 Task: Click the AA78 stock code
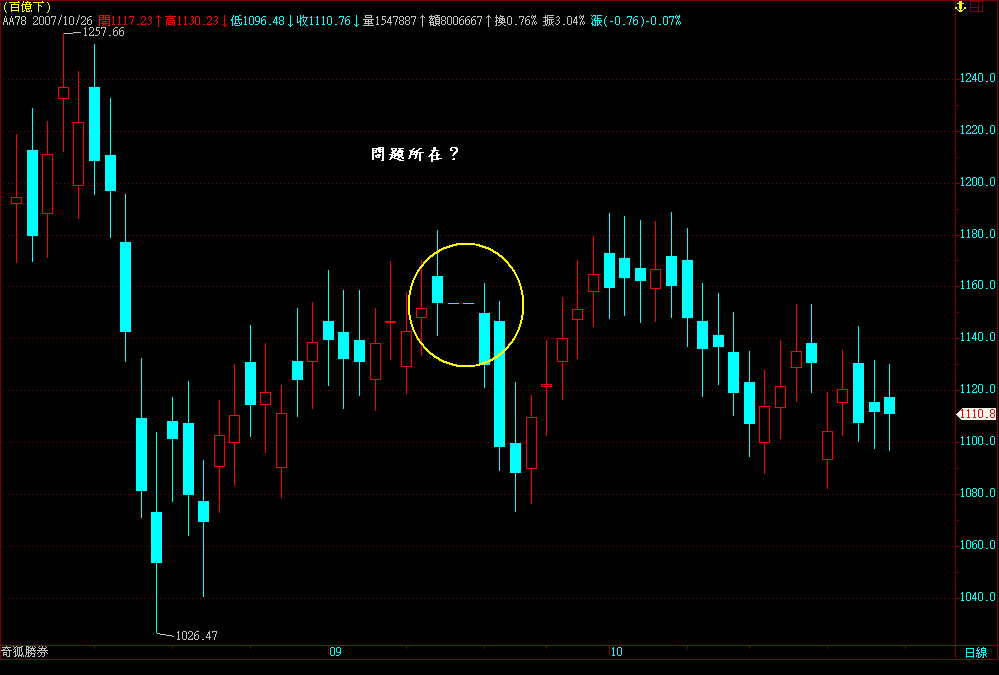[x=14, y=20]
